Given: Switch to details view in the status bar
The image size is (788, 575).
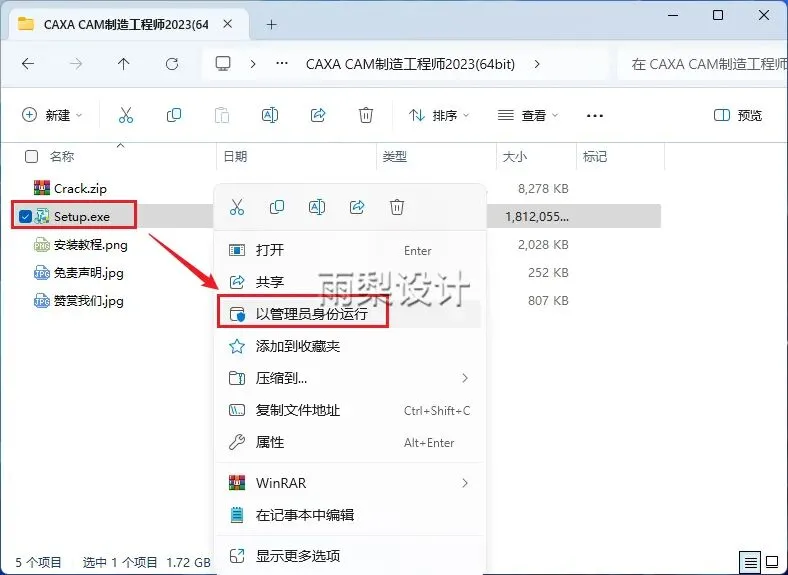Looking at the screenshot, I should tap(750, 562).
